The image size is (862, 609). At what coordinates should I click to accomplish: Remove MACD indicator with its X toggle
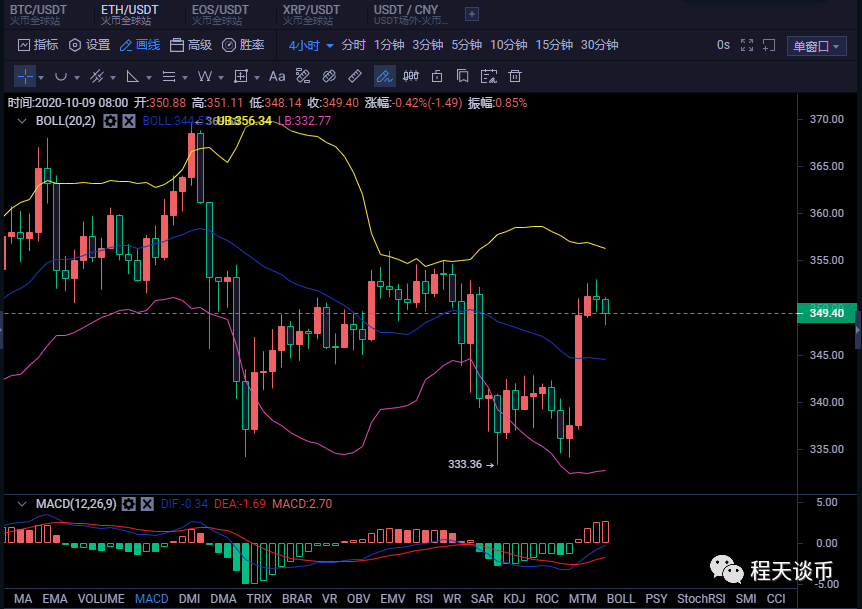point(151,504)
